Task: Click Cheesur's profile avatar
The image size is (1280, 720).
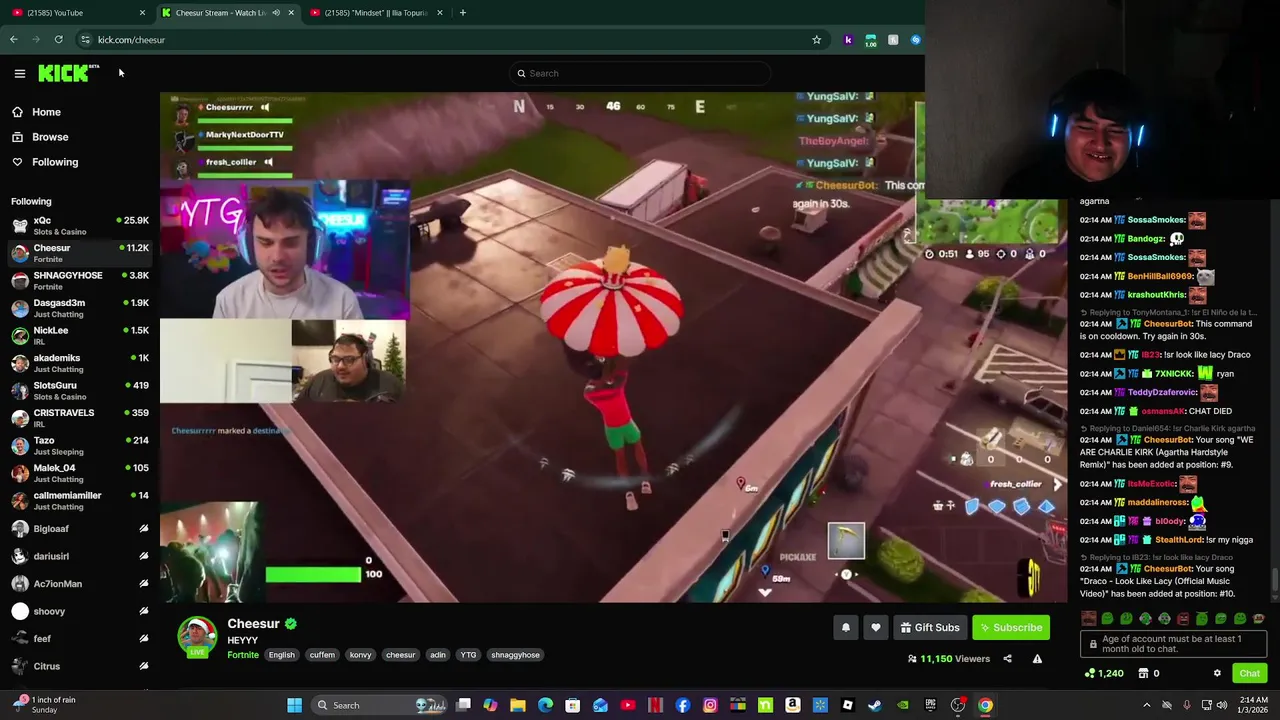Action: (x=197, y=637)
